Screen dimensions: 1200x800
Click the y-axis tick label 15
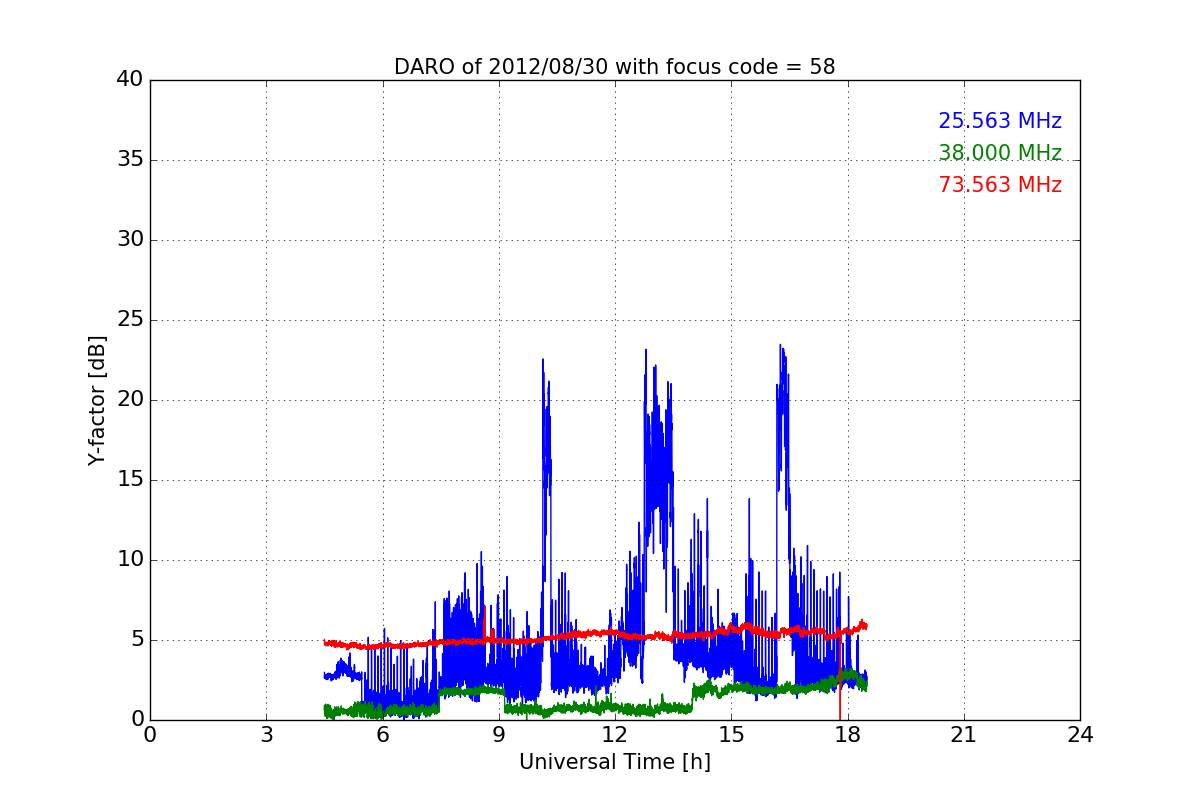pos(130,480)
